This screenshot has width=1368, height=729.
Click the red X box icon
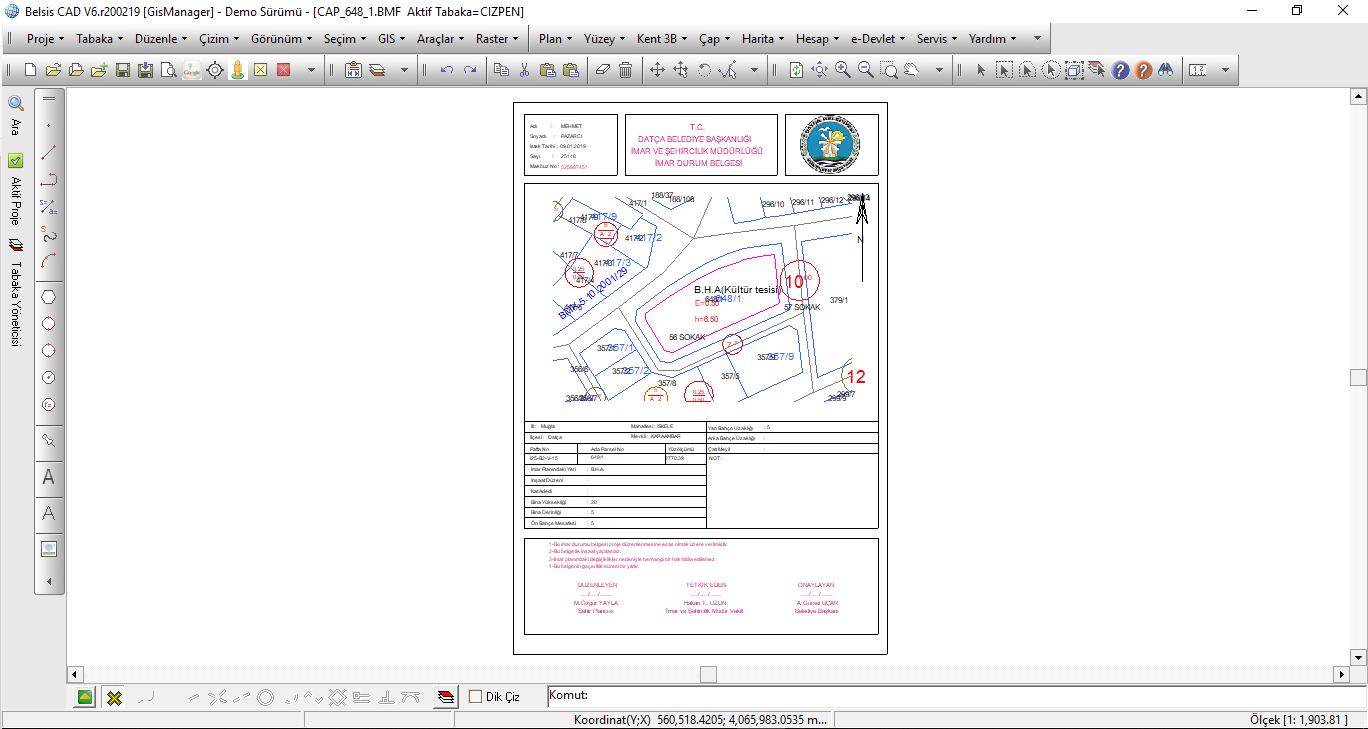283,70
